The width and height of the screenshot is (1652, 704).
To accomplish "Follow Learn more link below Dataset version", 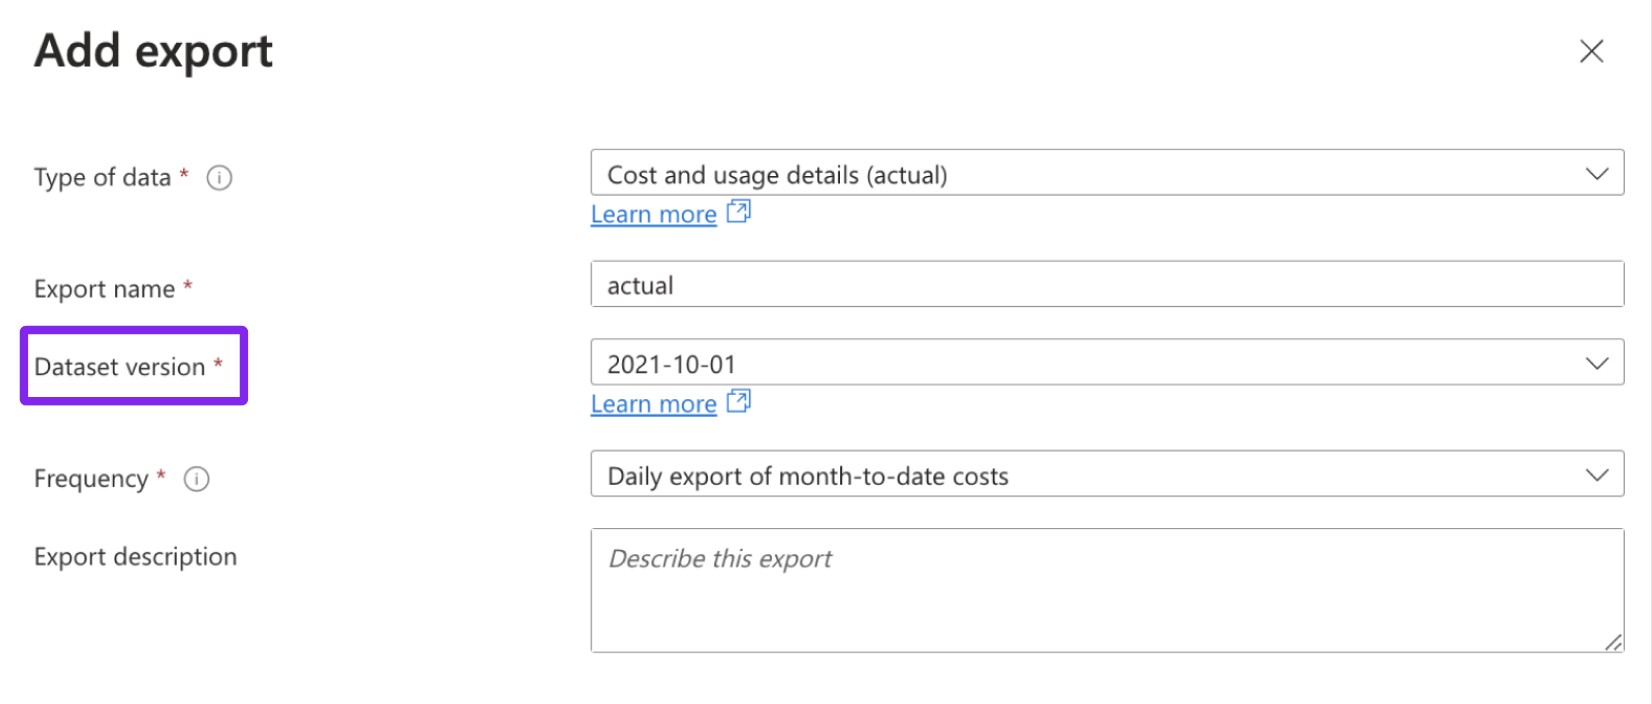I will click(654, 404).
